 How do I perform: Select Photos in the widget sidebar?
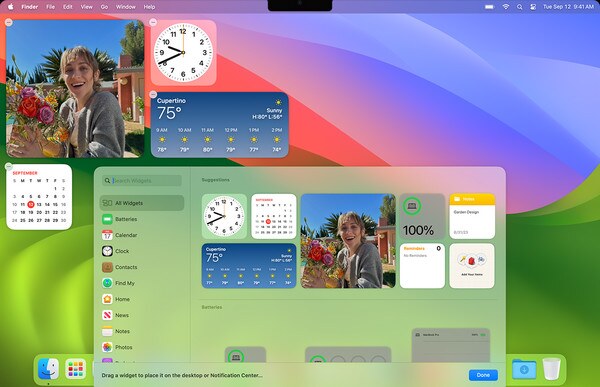142,347
